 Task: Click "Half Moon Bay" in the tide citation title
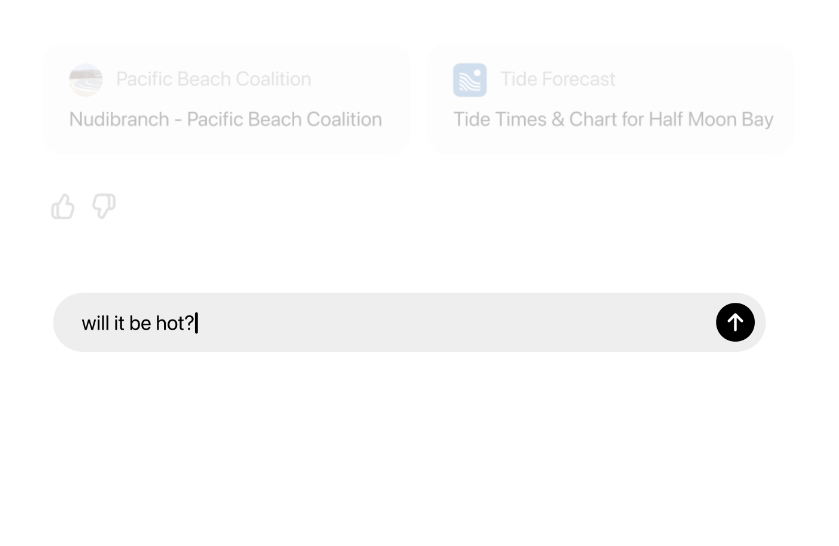click(x=711, y=119)
